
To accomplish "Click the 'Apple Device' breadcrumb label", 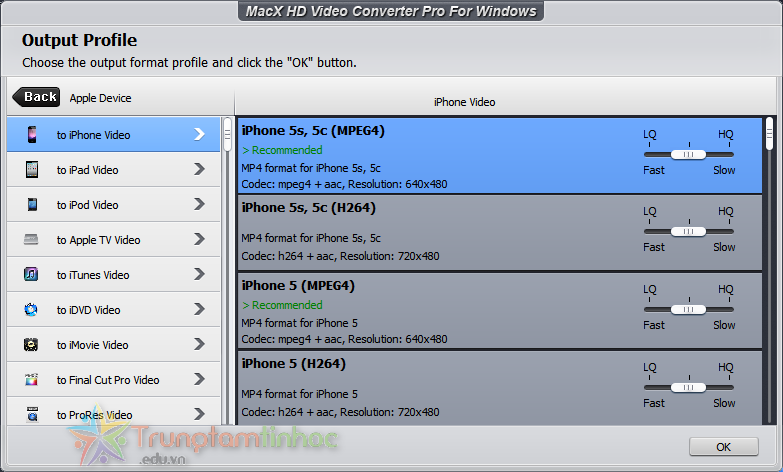I will tap(100, 98).
